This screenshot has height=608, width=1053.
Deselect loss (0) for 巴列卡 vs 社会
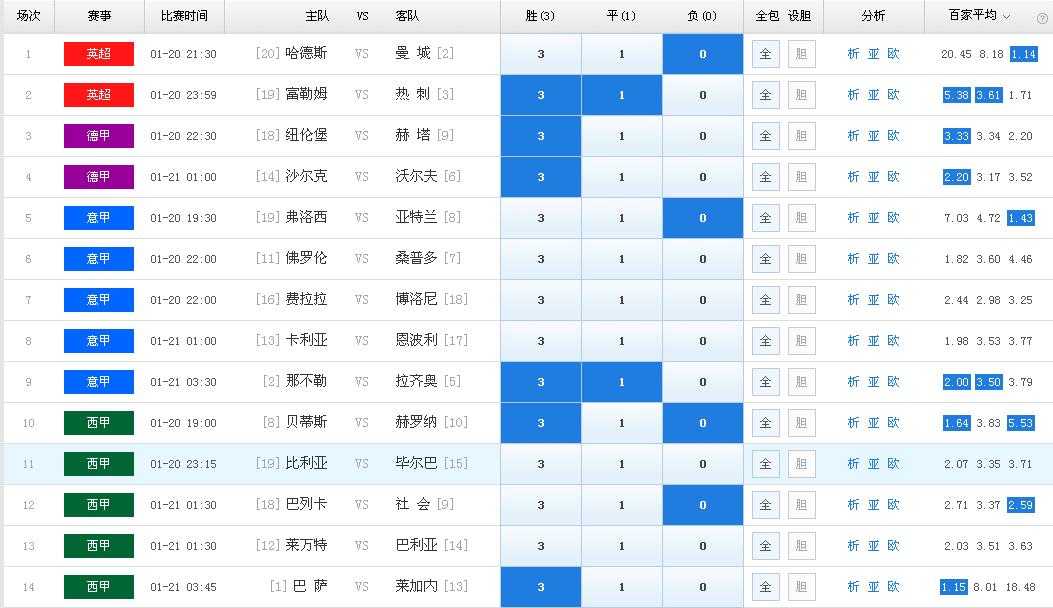(x=702, y=505)
